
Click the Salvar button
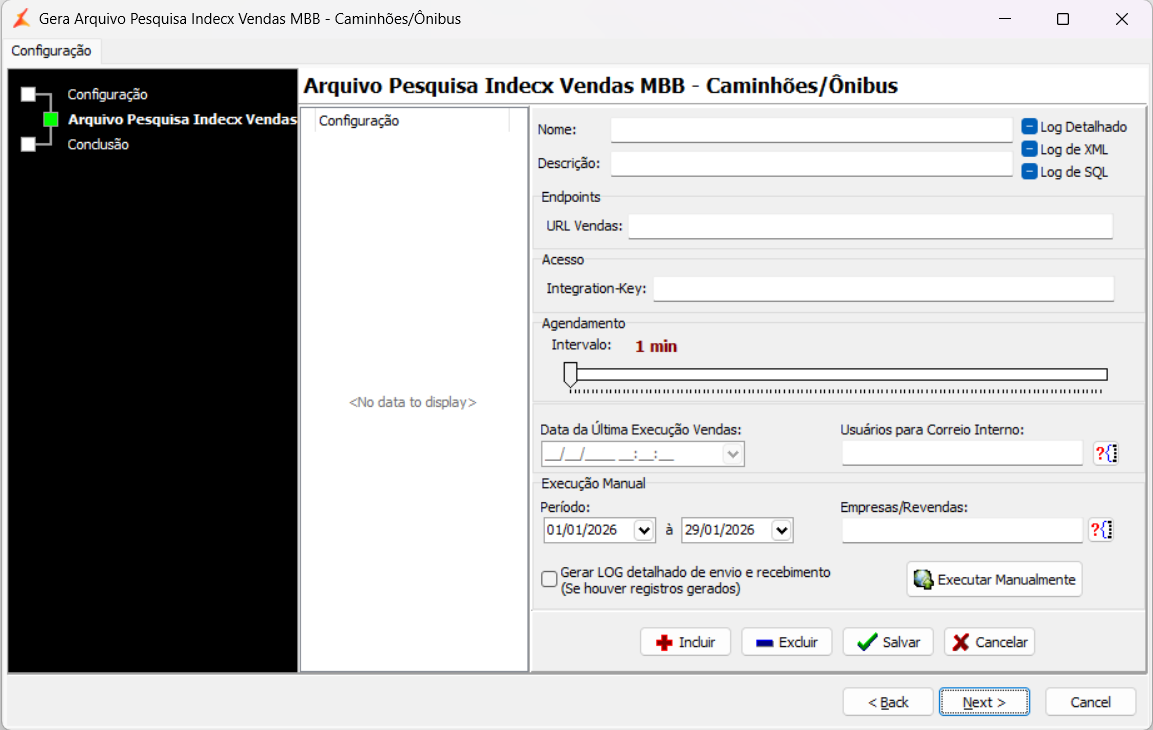coord(888,642)
